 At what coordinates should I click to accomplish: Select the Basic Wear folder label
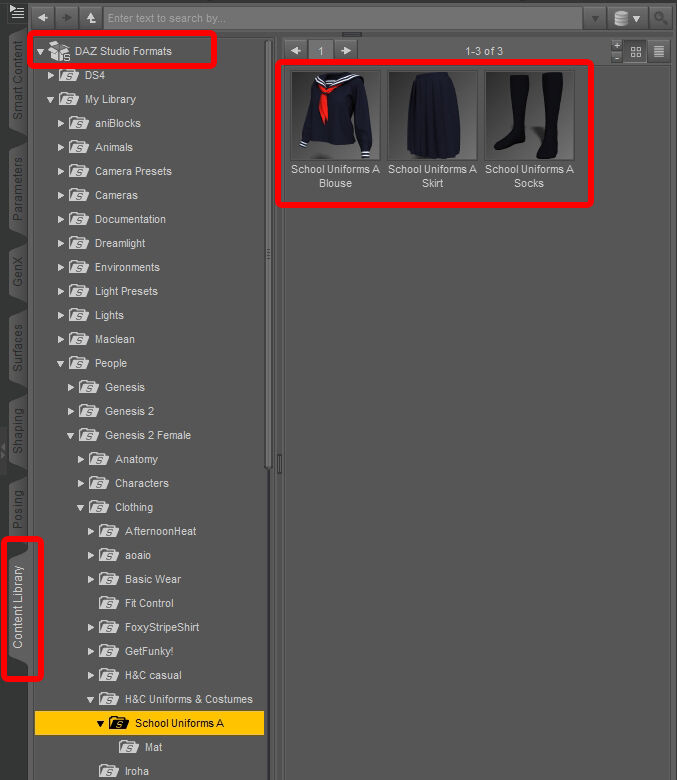pyautogui.click(x=153, y=580)
